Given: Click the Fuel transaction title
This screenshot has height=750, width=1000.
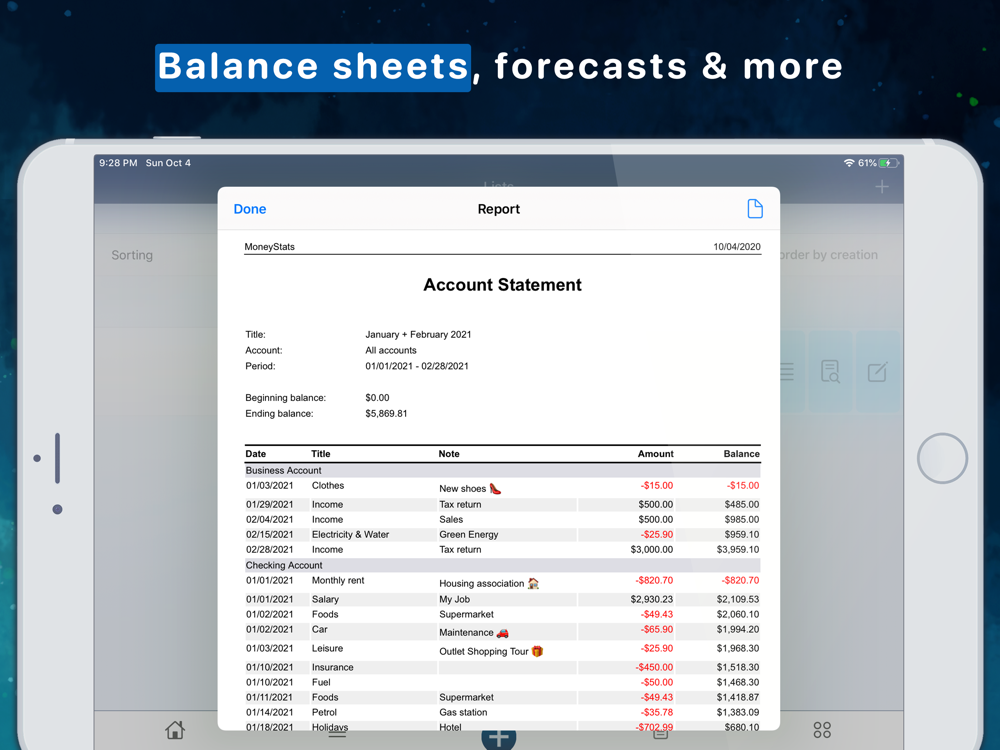Looking at the screenshot, I should (x=321, y=682).
